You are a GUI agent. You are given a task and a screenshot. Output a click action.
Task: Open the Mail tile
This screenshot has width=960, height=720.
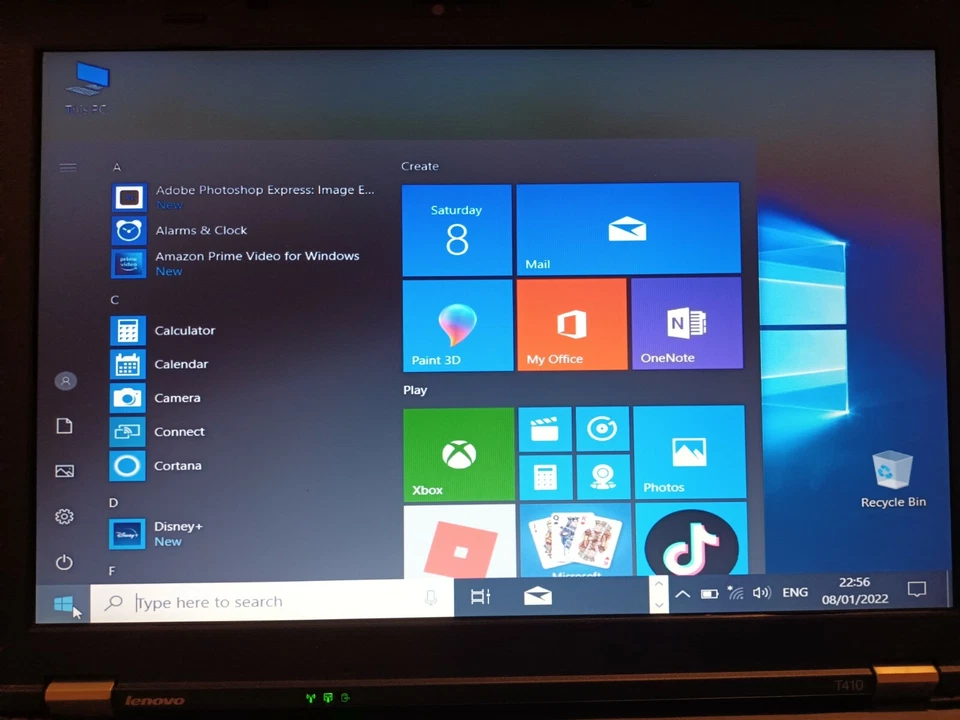627,229
